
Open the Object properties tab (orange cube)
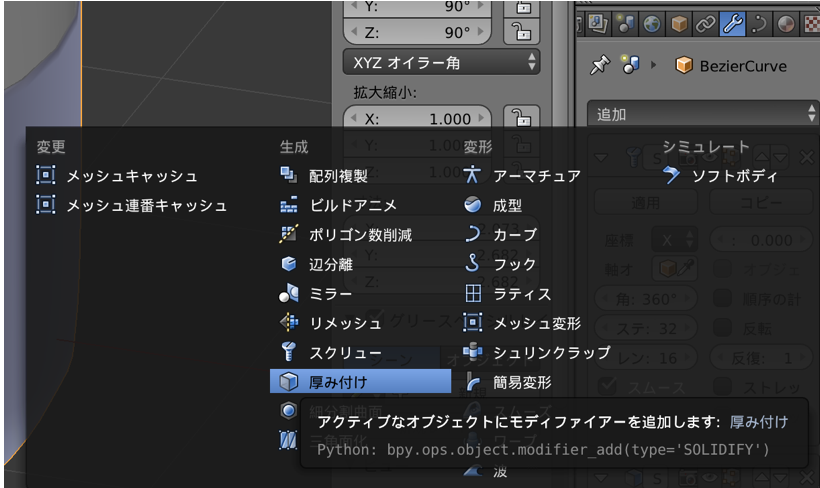[x=679, y=24]
